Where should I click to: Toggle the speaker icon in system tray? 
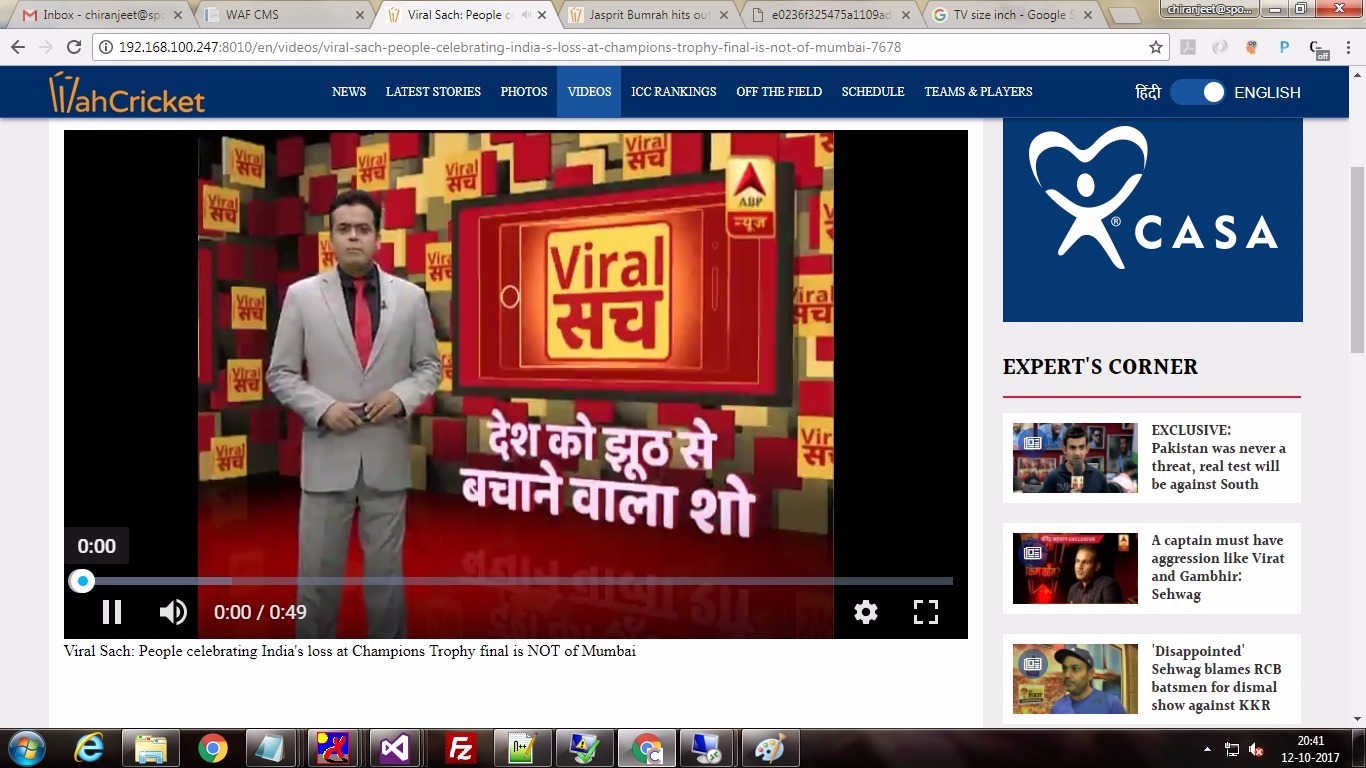click(1256, 748)
